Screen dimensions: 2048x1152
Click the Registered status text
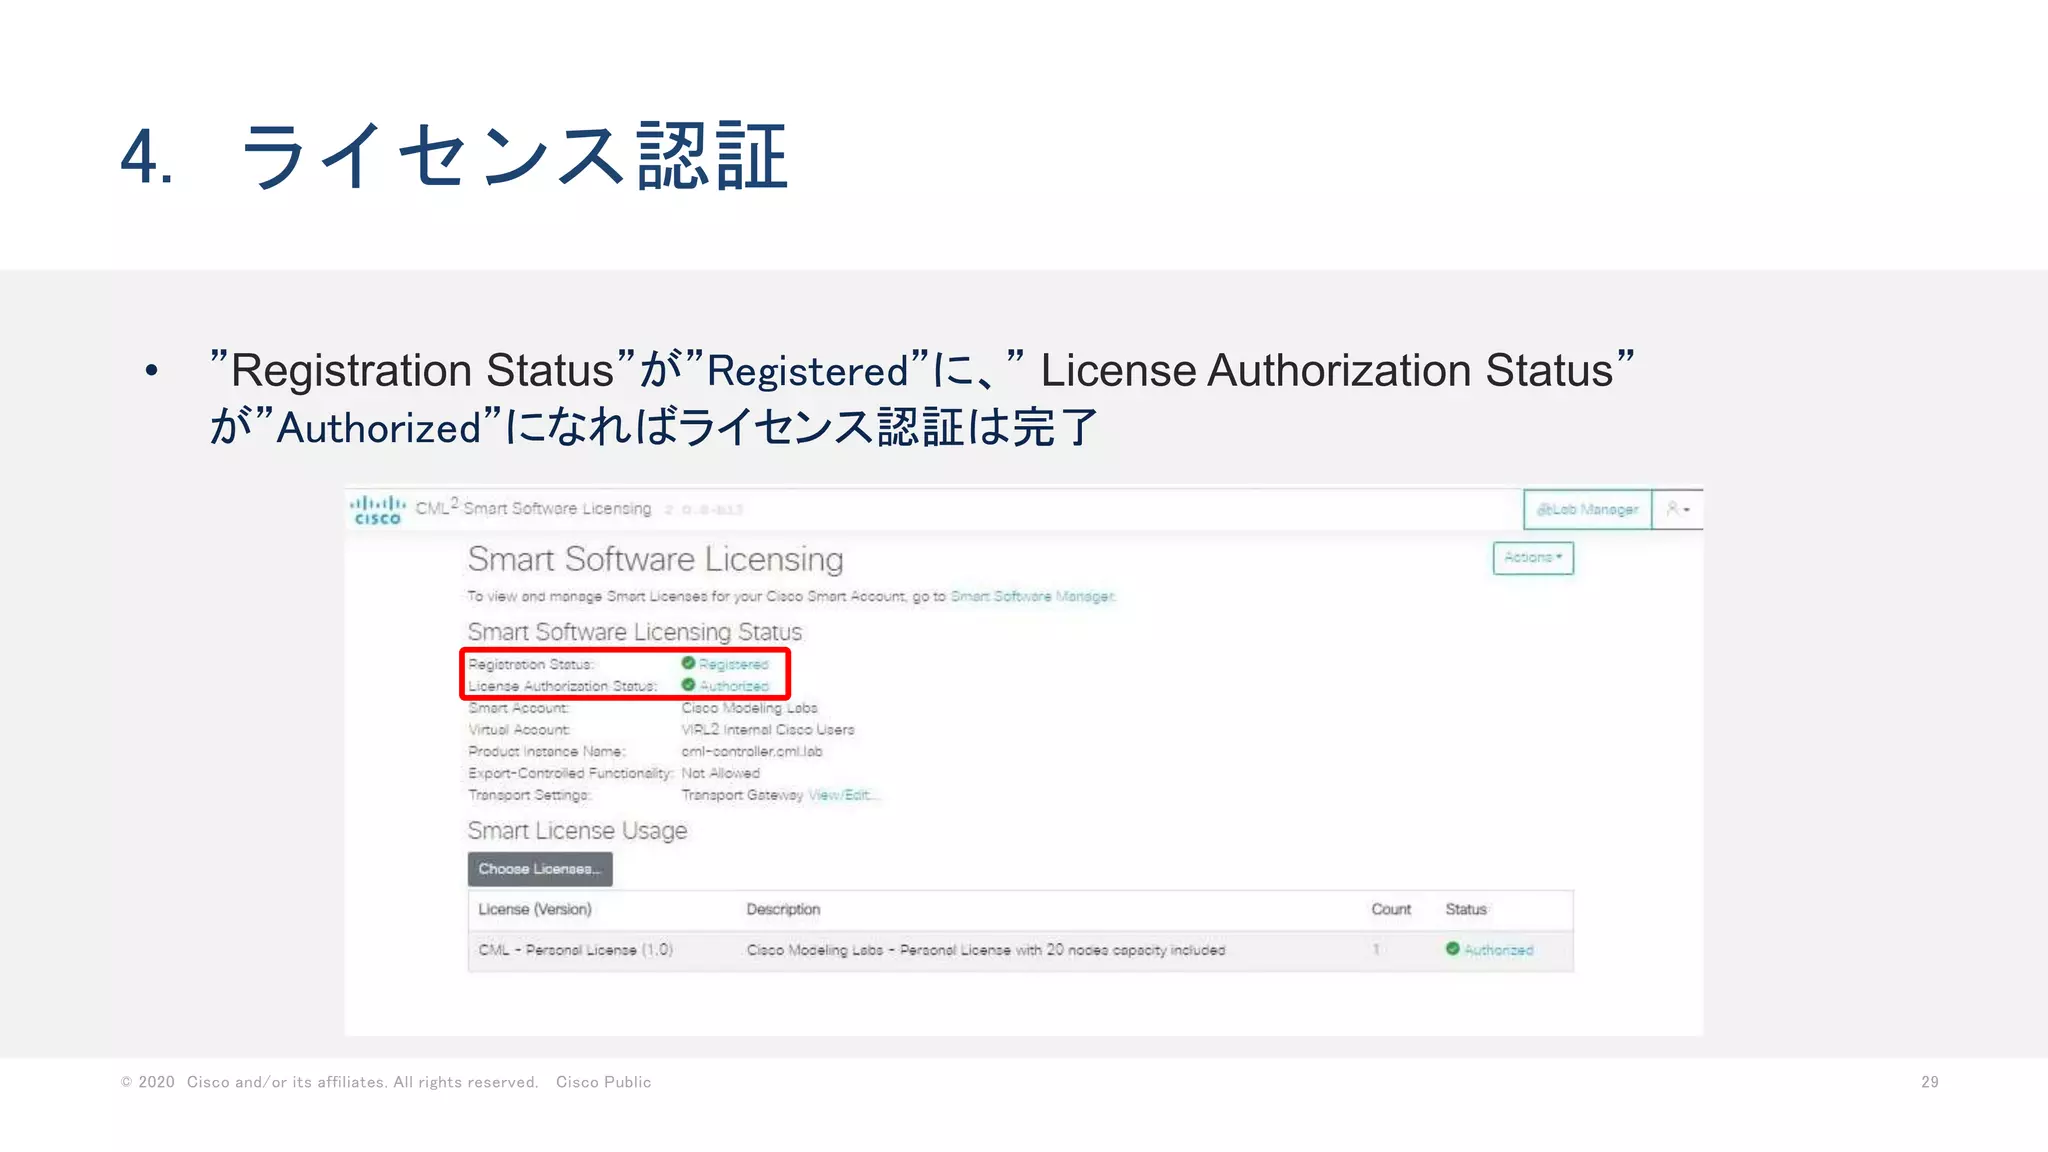pos(733,664)
